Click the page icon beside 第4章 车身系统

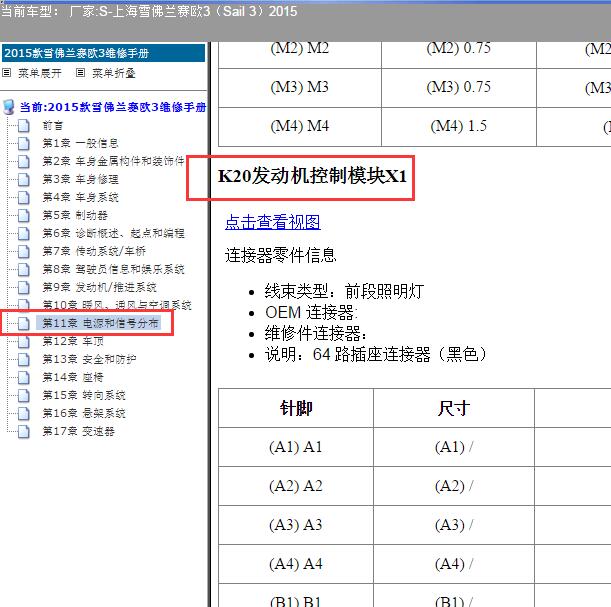click(24, 198)
